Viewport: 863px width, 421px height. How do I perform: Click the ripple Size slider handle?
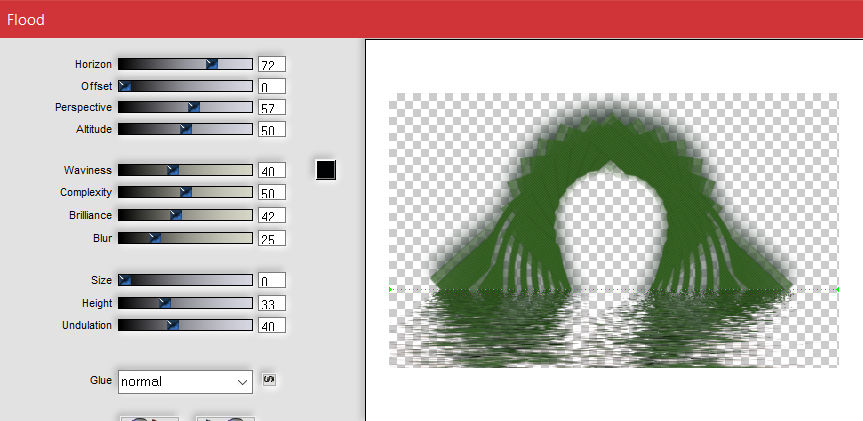[x=125, y=280]
